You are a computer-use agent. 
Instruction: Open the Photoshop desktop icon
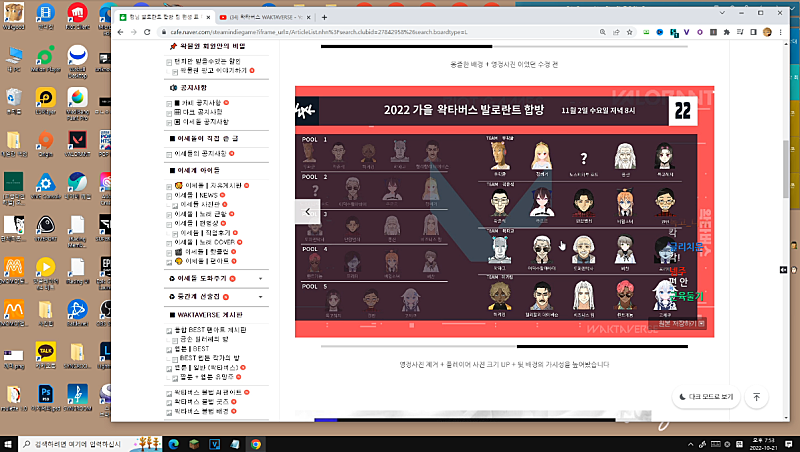45,397
